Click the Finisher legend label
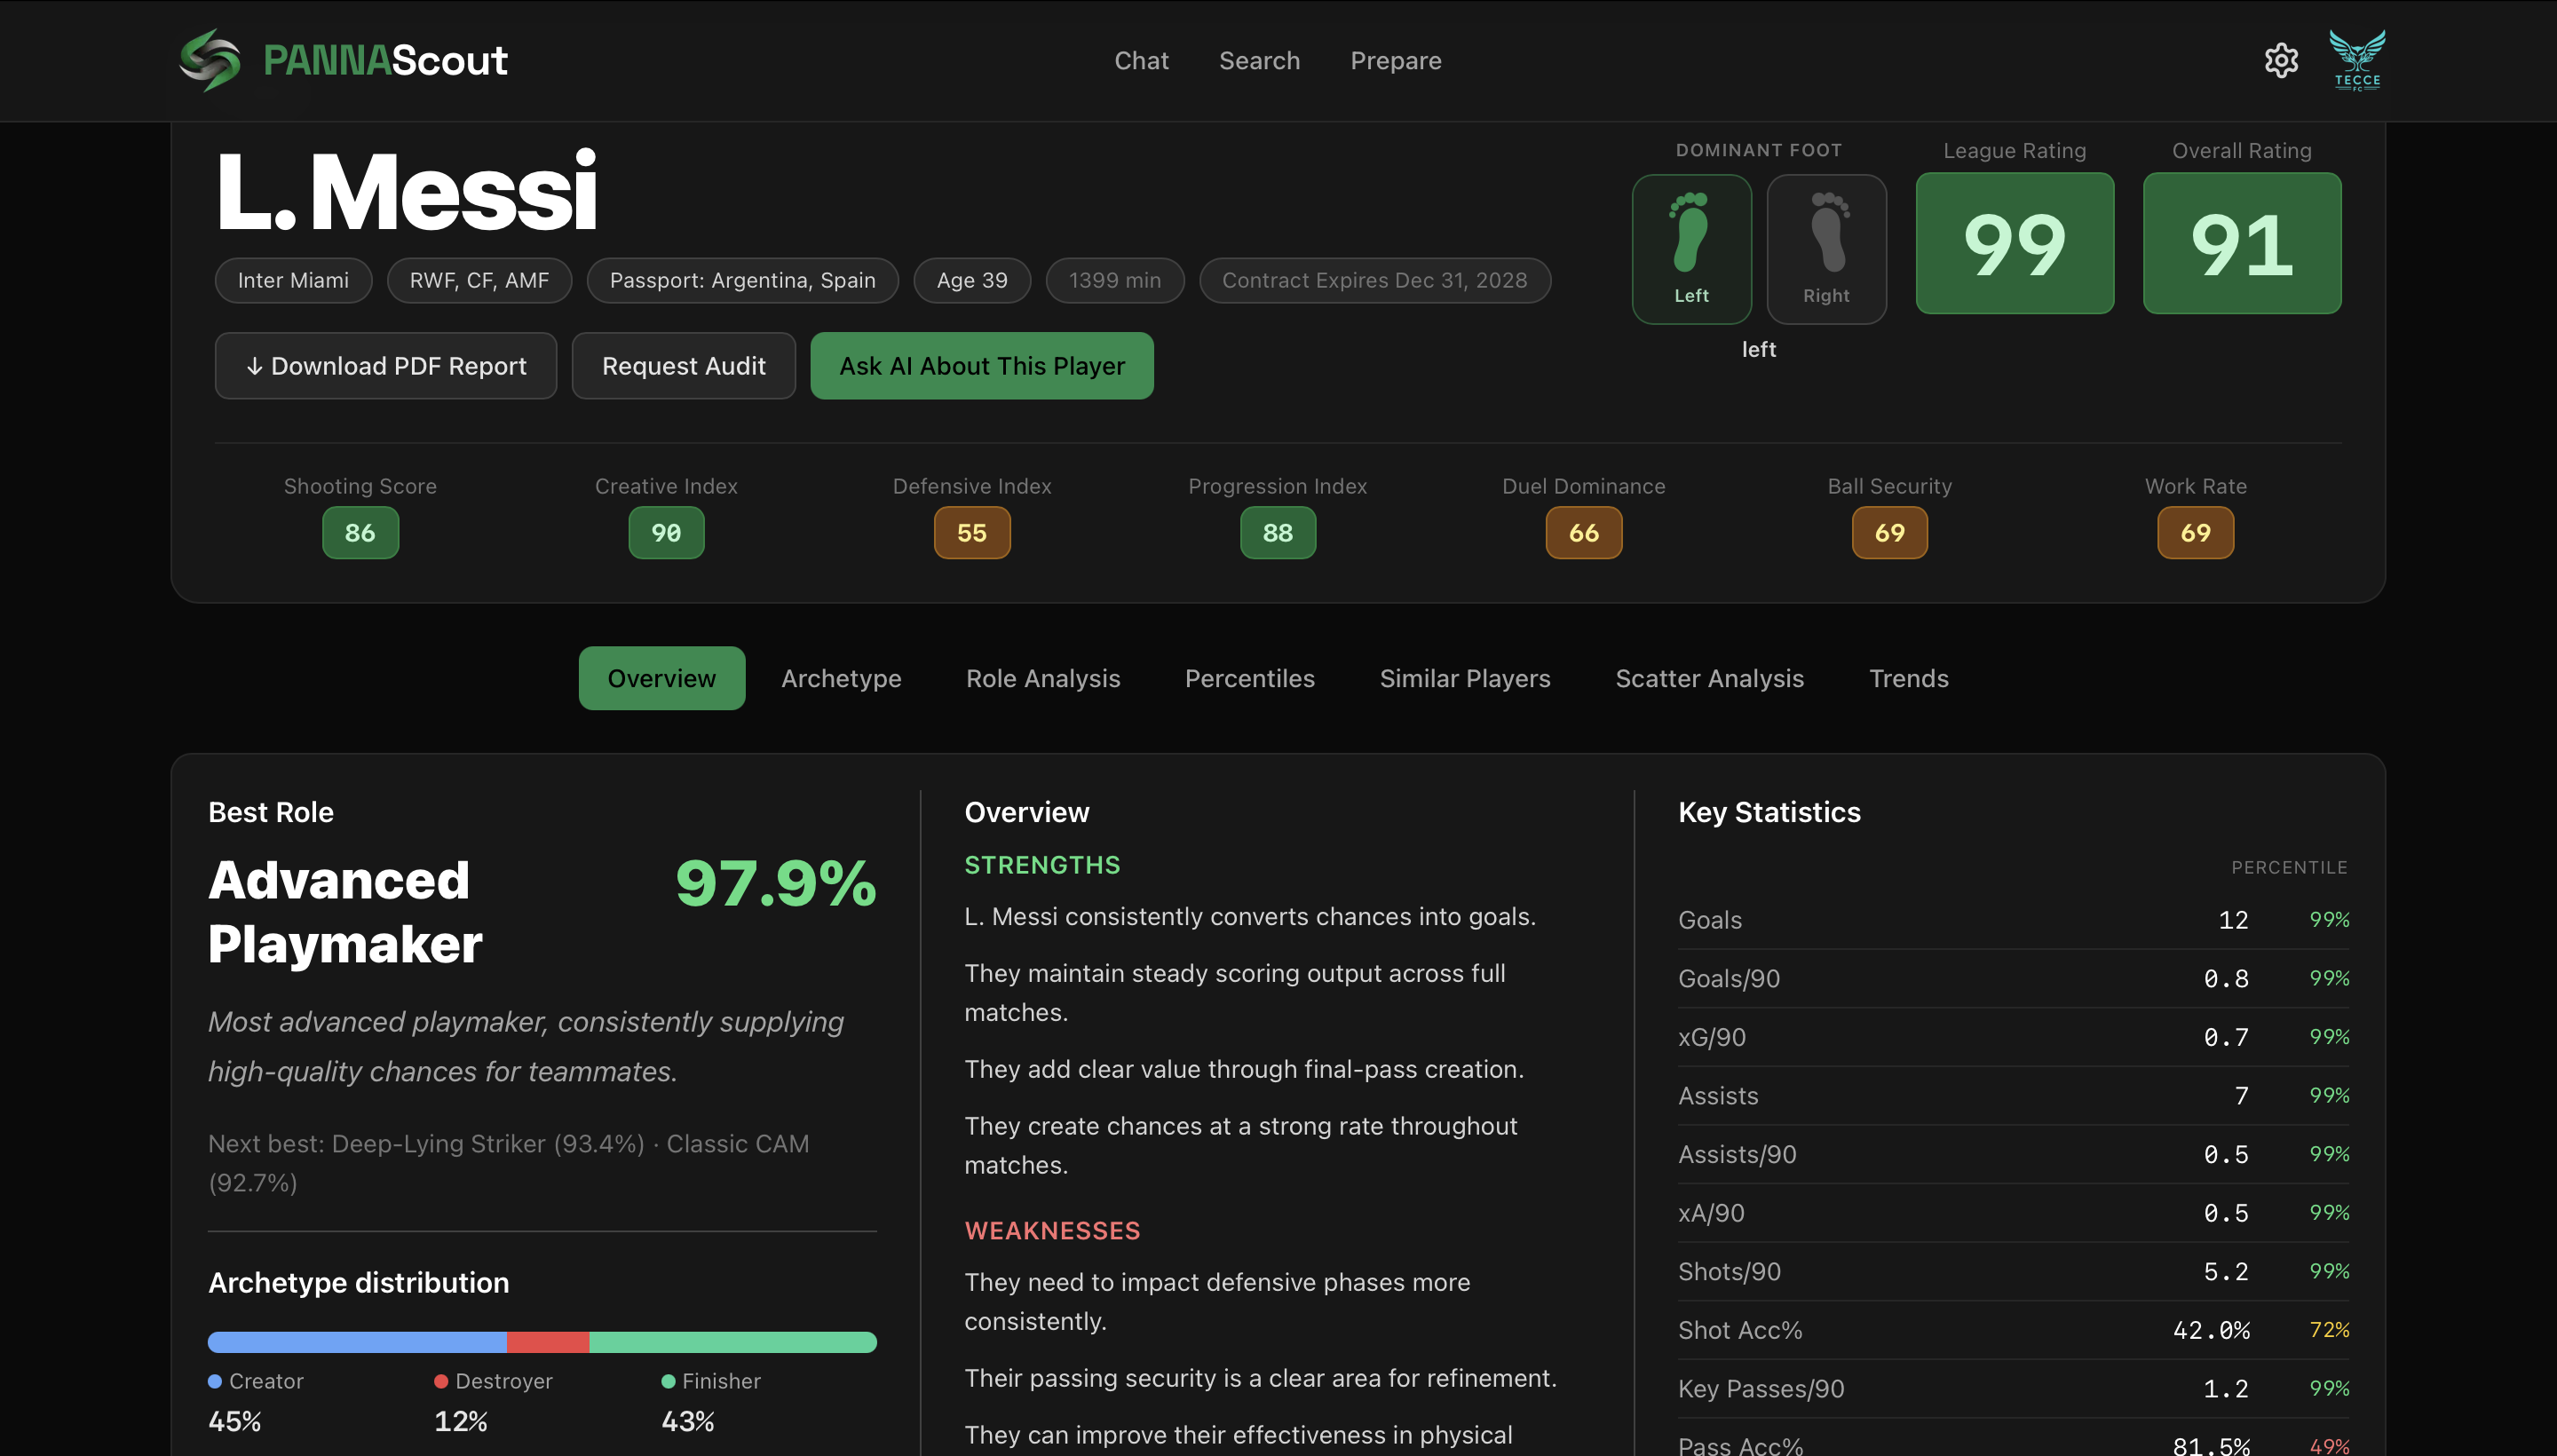Image resolution: width=2557 pixels, height=1456 pixels. tap(721, 1381)
